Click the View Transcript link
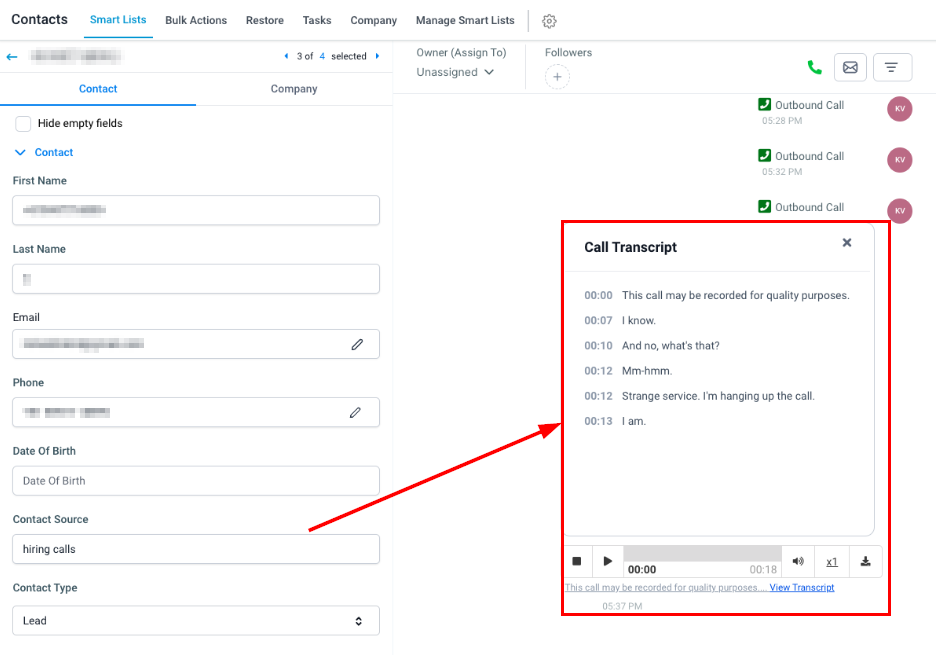 [802, 588]
